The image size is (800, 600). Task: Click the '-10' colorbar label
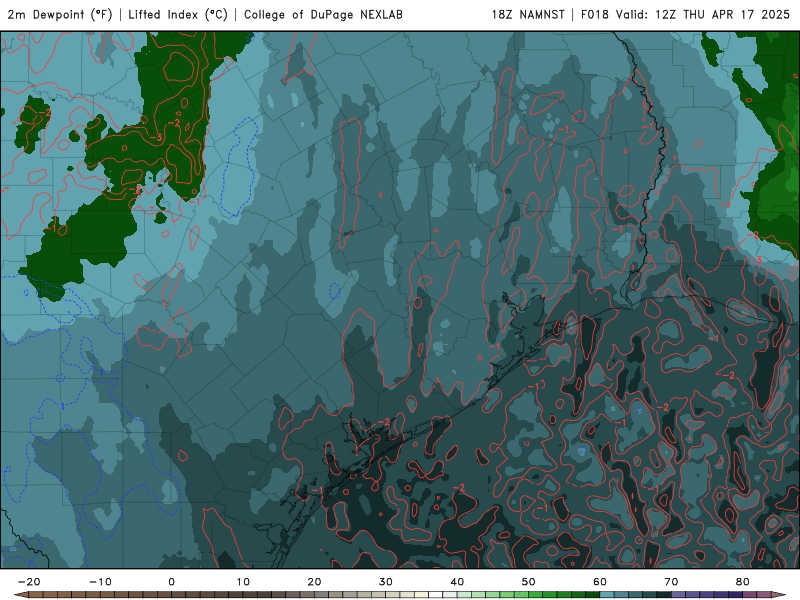(x=100, y=582)
